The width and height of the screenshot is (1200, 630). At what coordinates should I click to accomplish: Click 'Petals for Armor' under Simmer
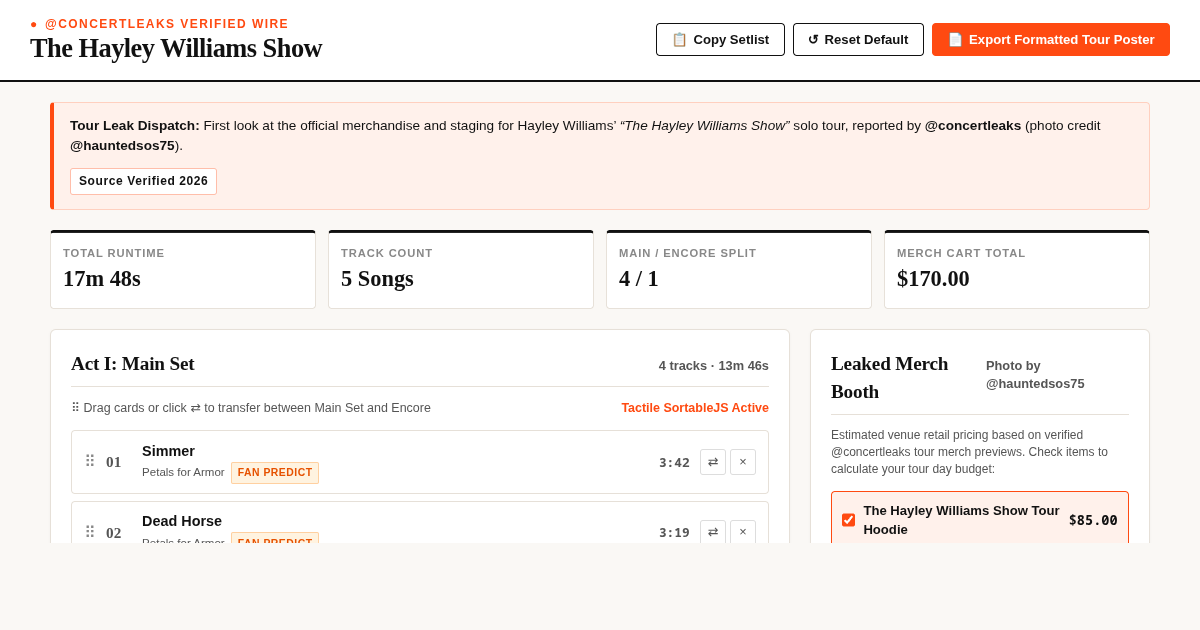[x=183, y=472]
